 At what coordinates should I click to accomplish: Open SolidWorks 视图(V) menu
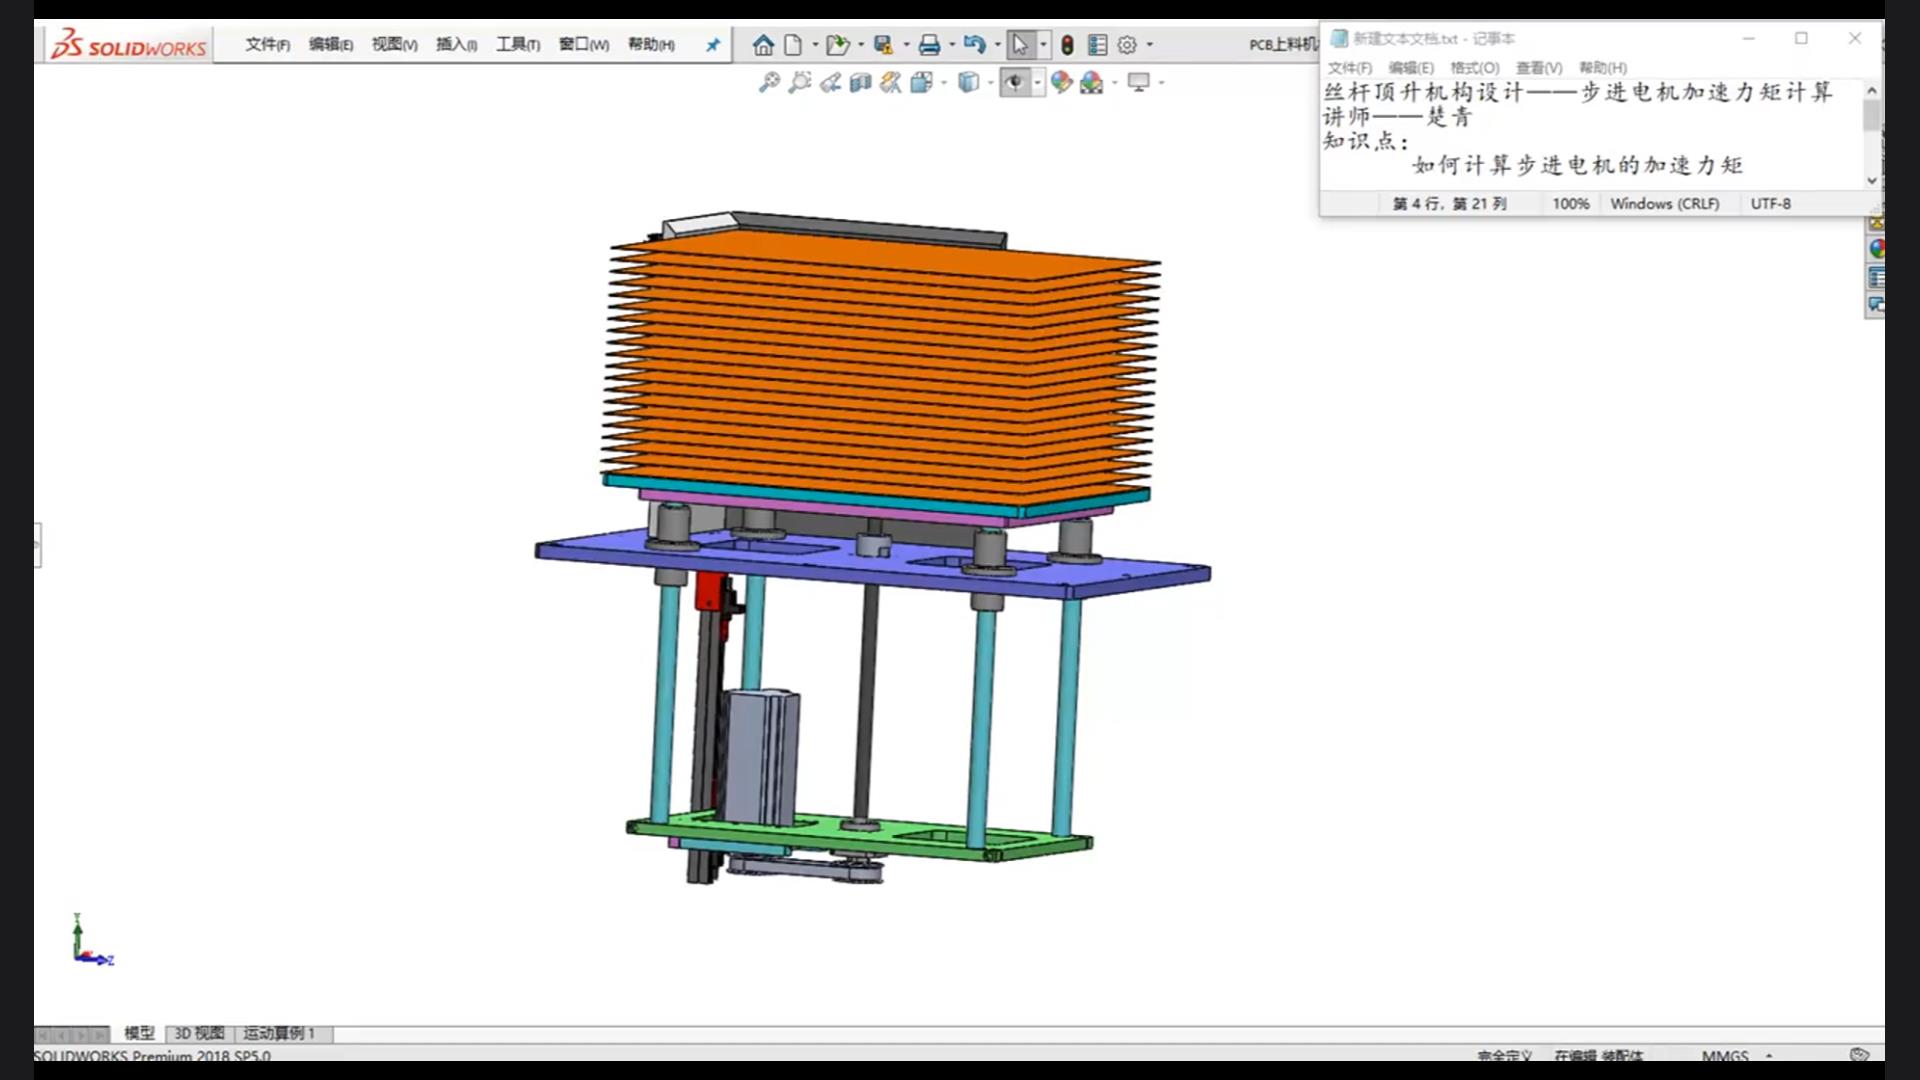(395, 45)
